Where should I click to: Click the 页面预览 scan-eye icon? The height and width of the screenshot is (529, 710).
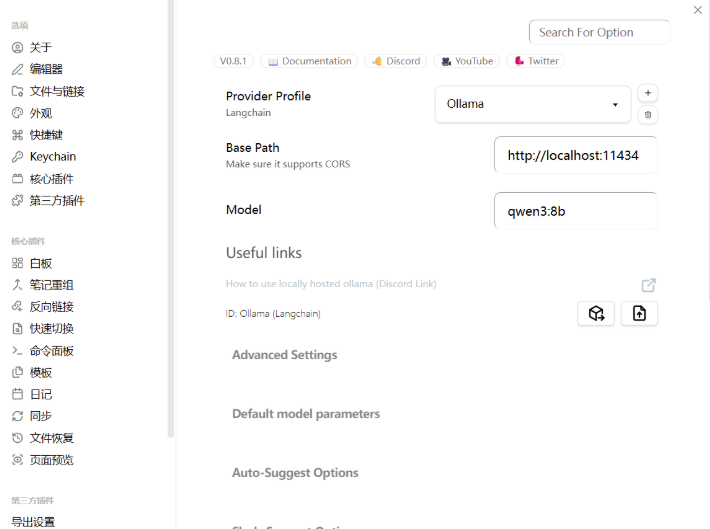tap(17, 460)
